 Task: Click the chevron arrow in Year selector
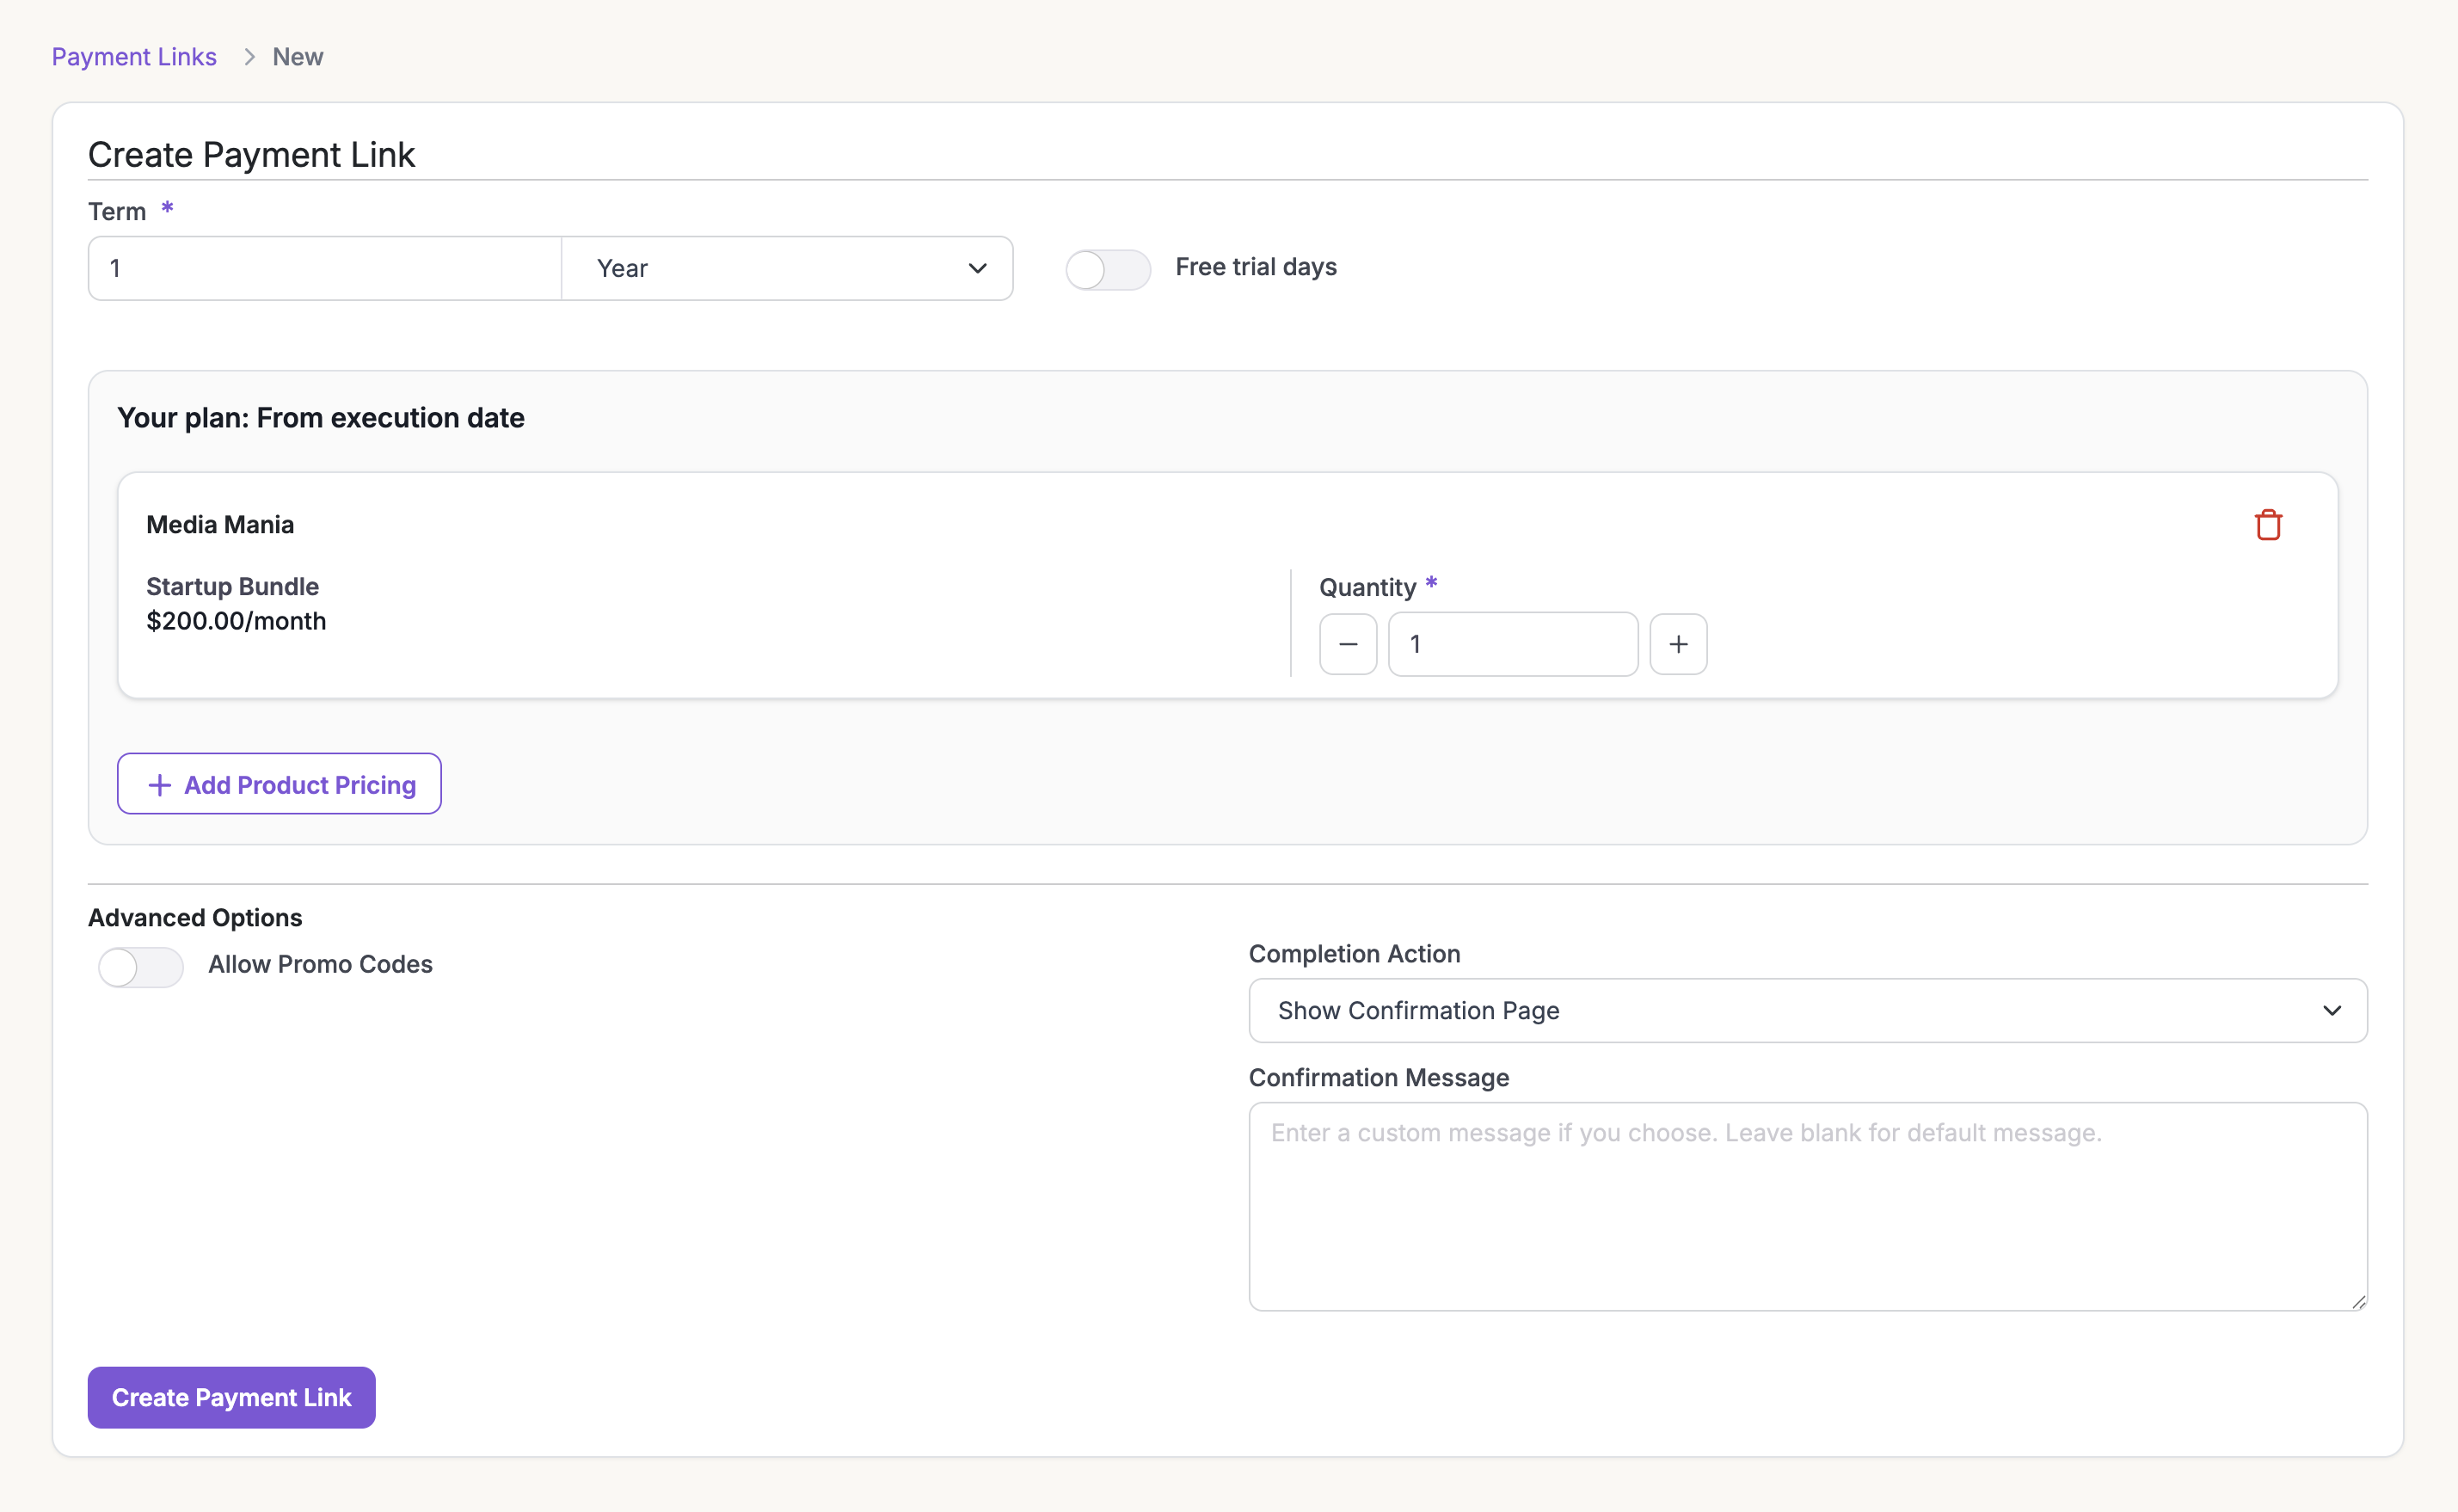click(977, 268)
